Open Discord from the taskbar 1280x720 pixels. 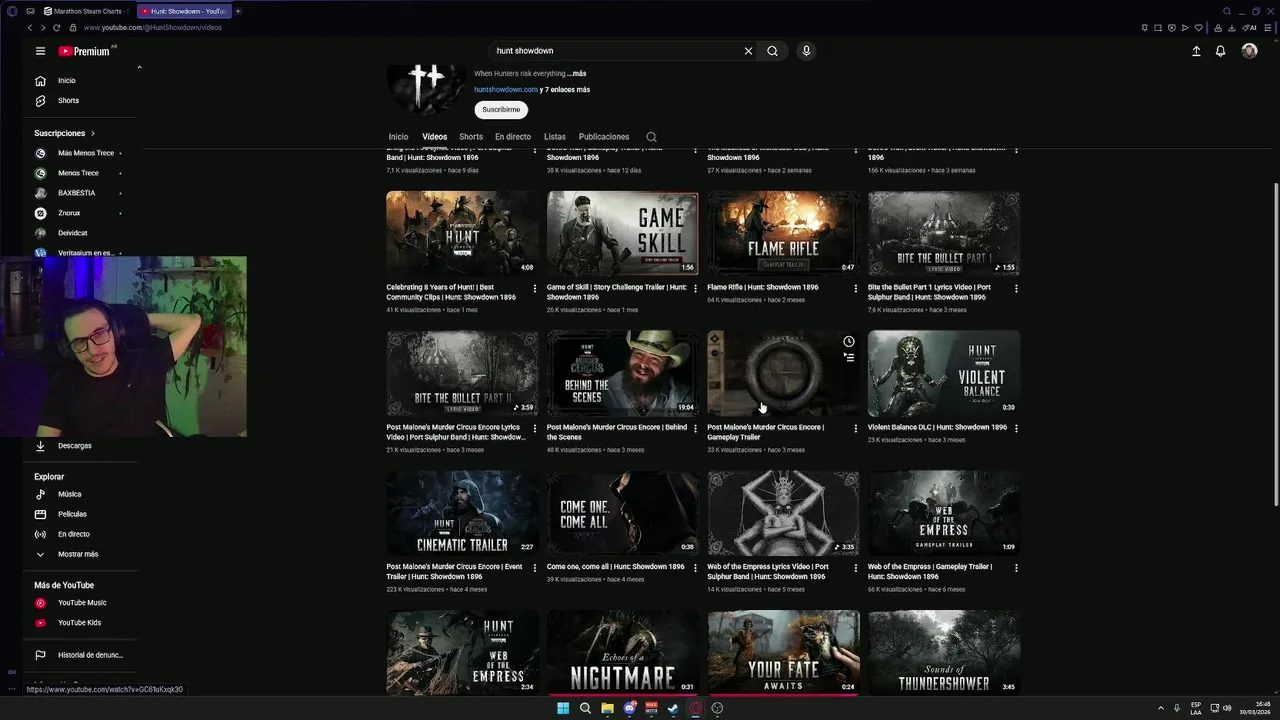(x=629, y=708)
